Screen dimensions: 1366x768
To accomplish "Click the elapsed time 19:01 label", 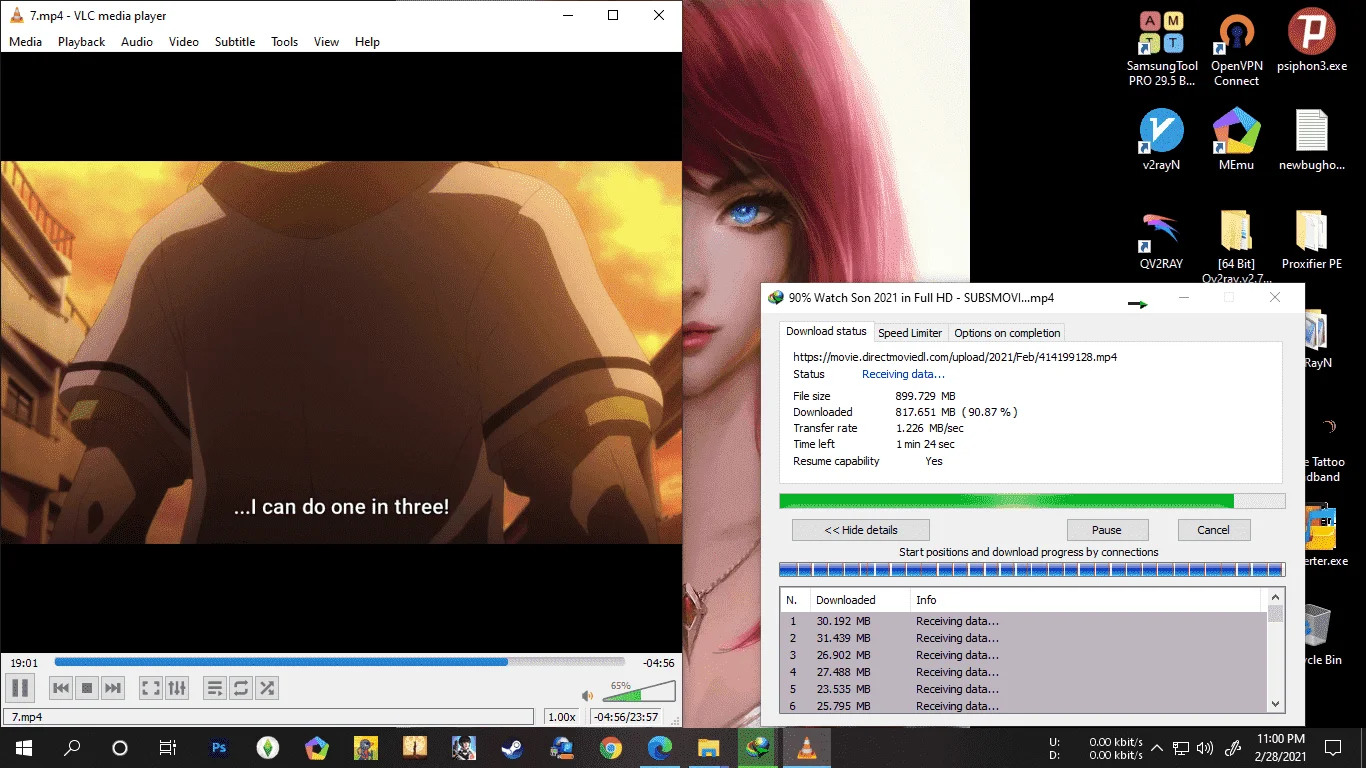I will [x=24, y=663].
